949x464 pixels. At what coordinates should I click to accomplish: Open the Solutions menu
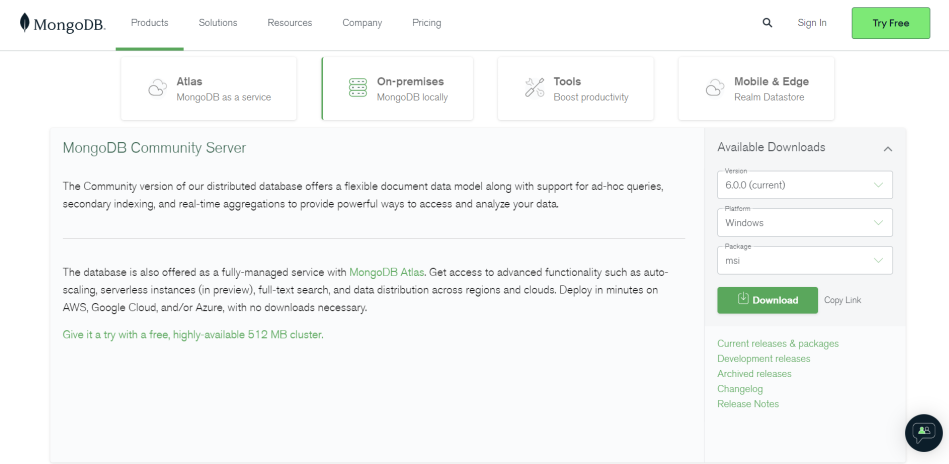(218, 23)
